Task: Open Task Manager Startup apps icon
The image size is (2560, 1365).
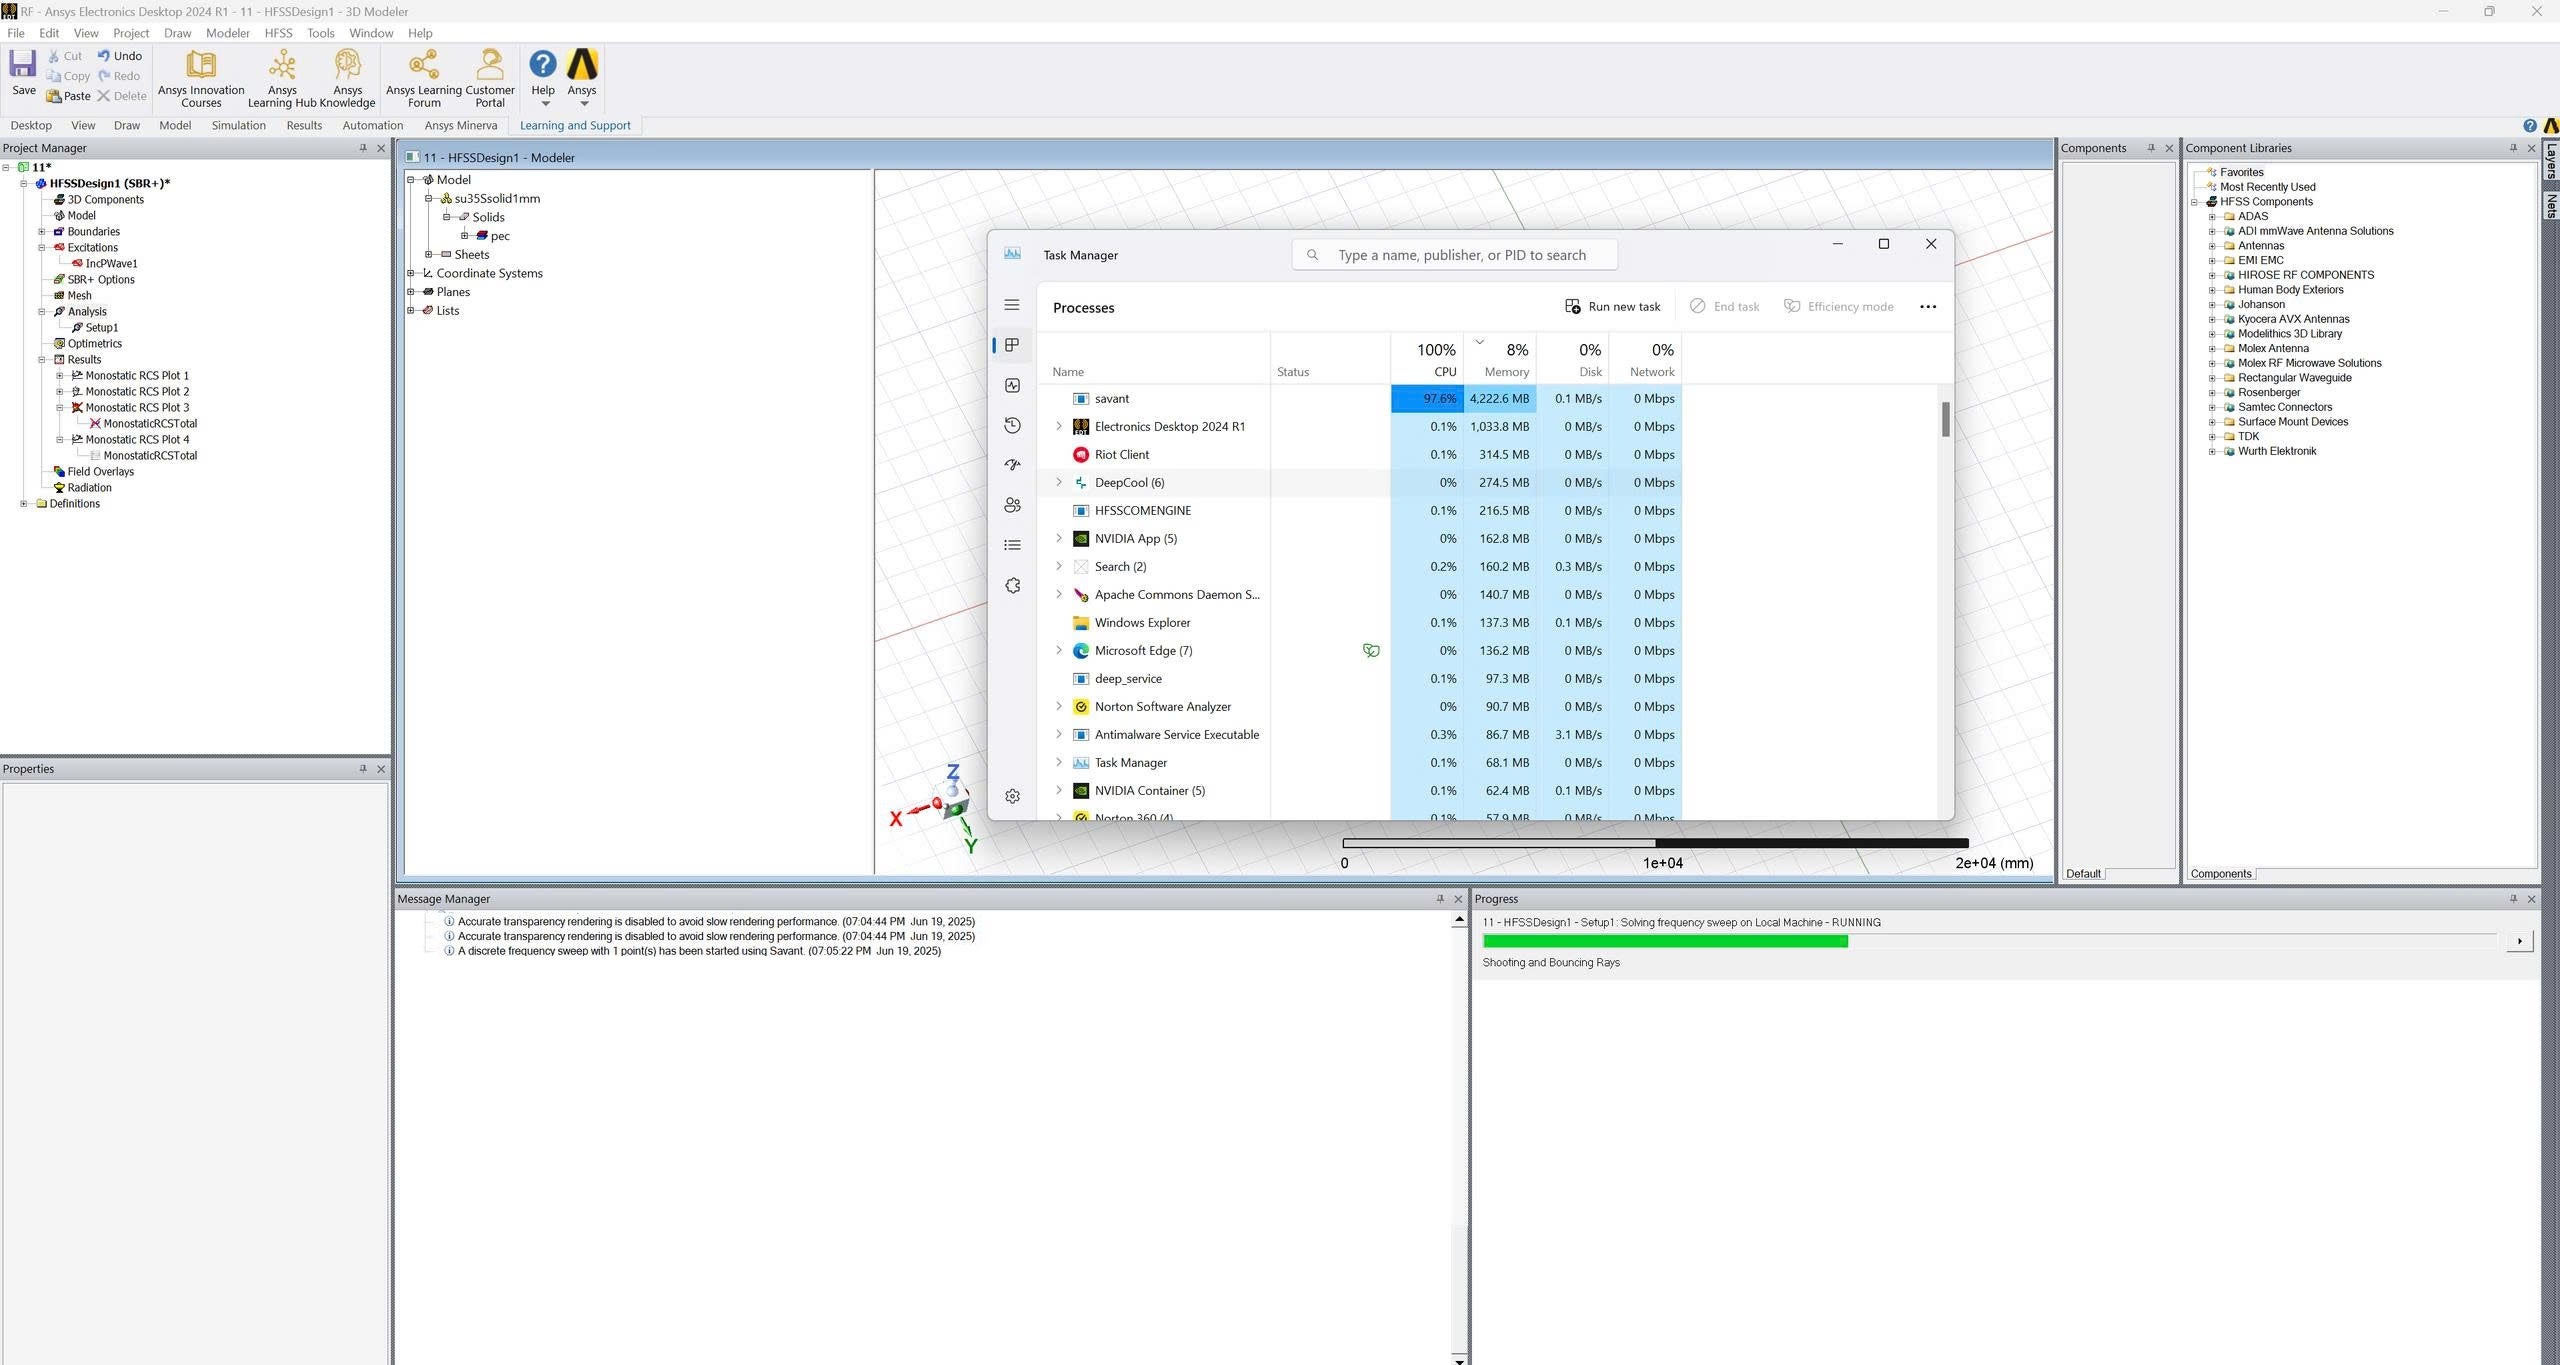Action: [1012, 465]
